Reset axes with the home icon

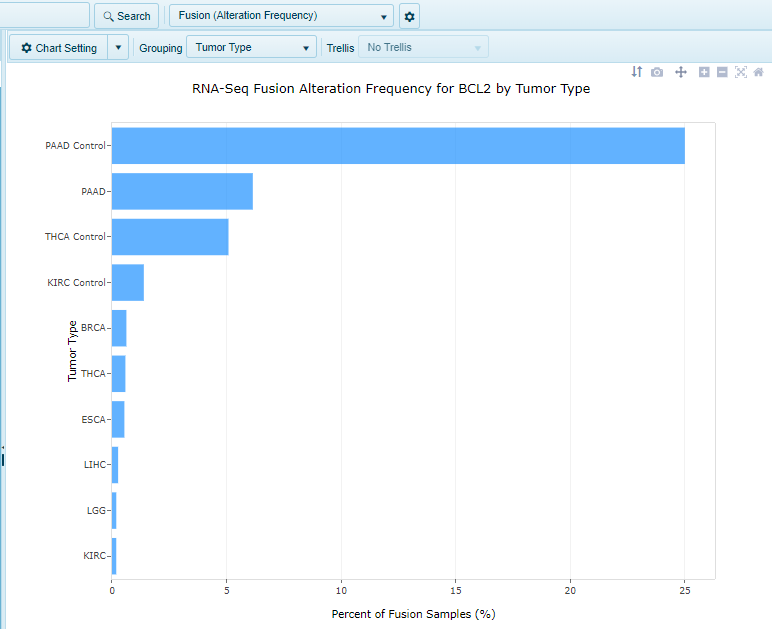(759, 72)
